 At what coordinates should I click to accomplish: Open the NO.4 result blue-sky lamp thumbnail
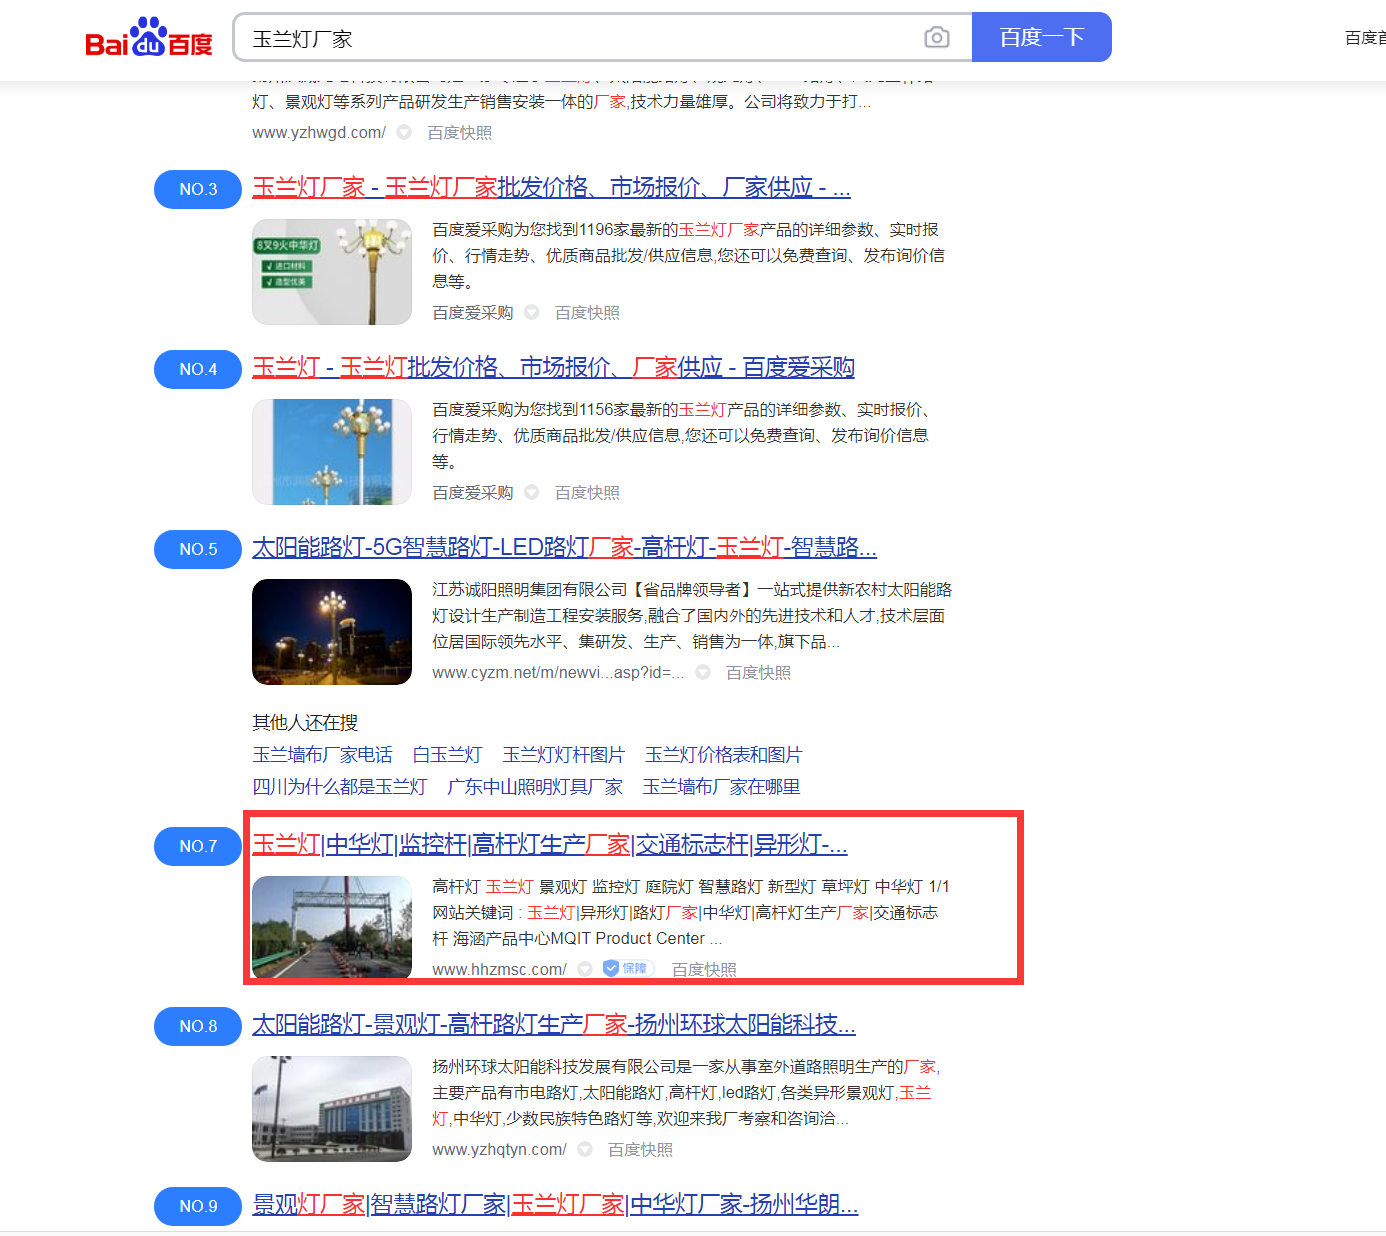click(x=332, y=452)
